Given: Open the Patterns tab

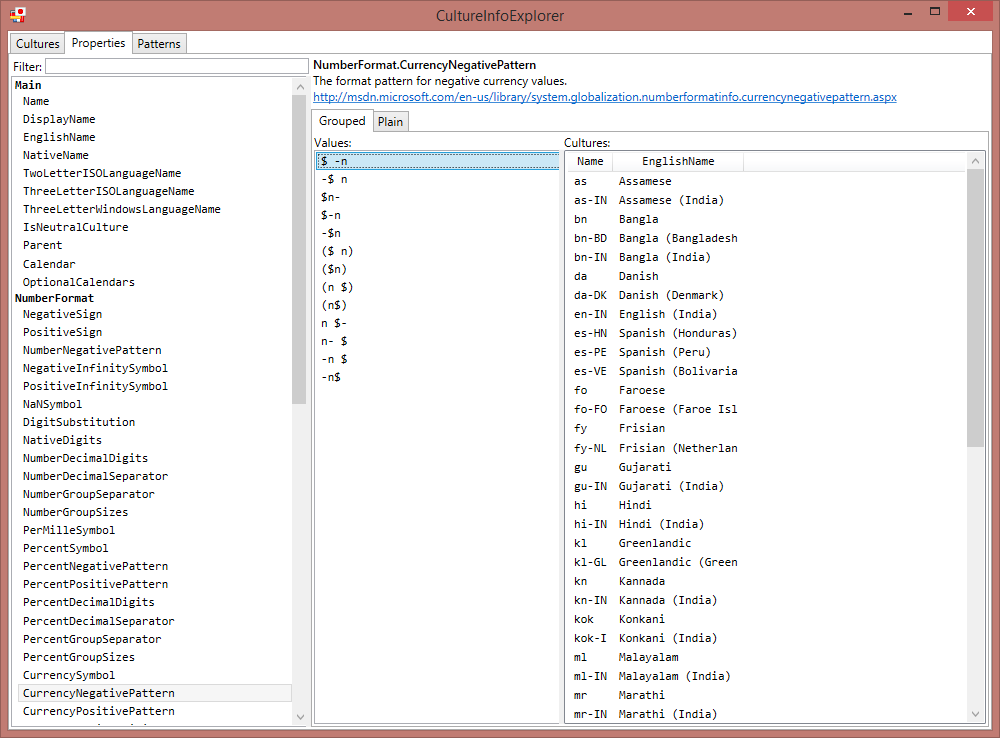Looking at the screenshot, I should pyautogui.click(x=159, y=43).
